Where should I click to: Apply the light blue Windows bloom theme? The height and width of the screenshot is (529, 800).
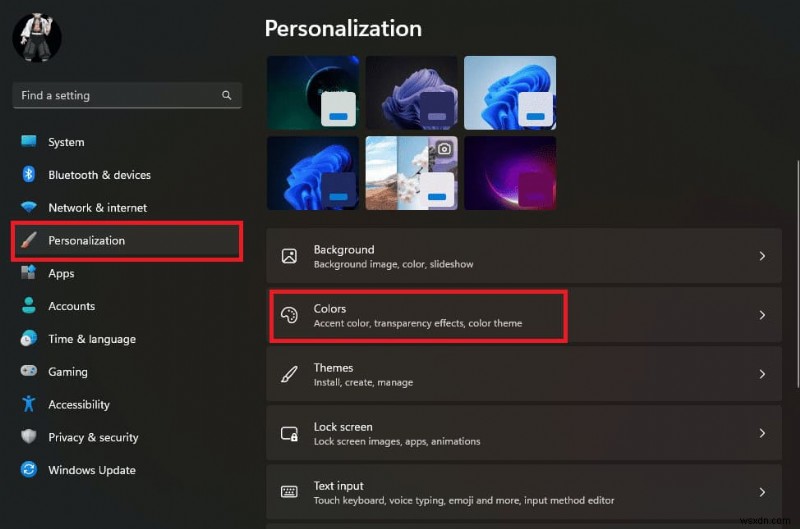pos(510,93)
